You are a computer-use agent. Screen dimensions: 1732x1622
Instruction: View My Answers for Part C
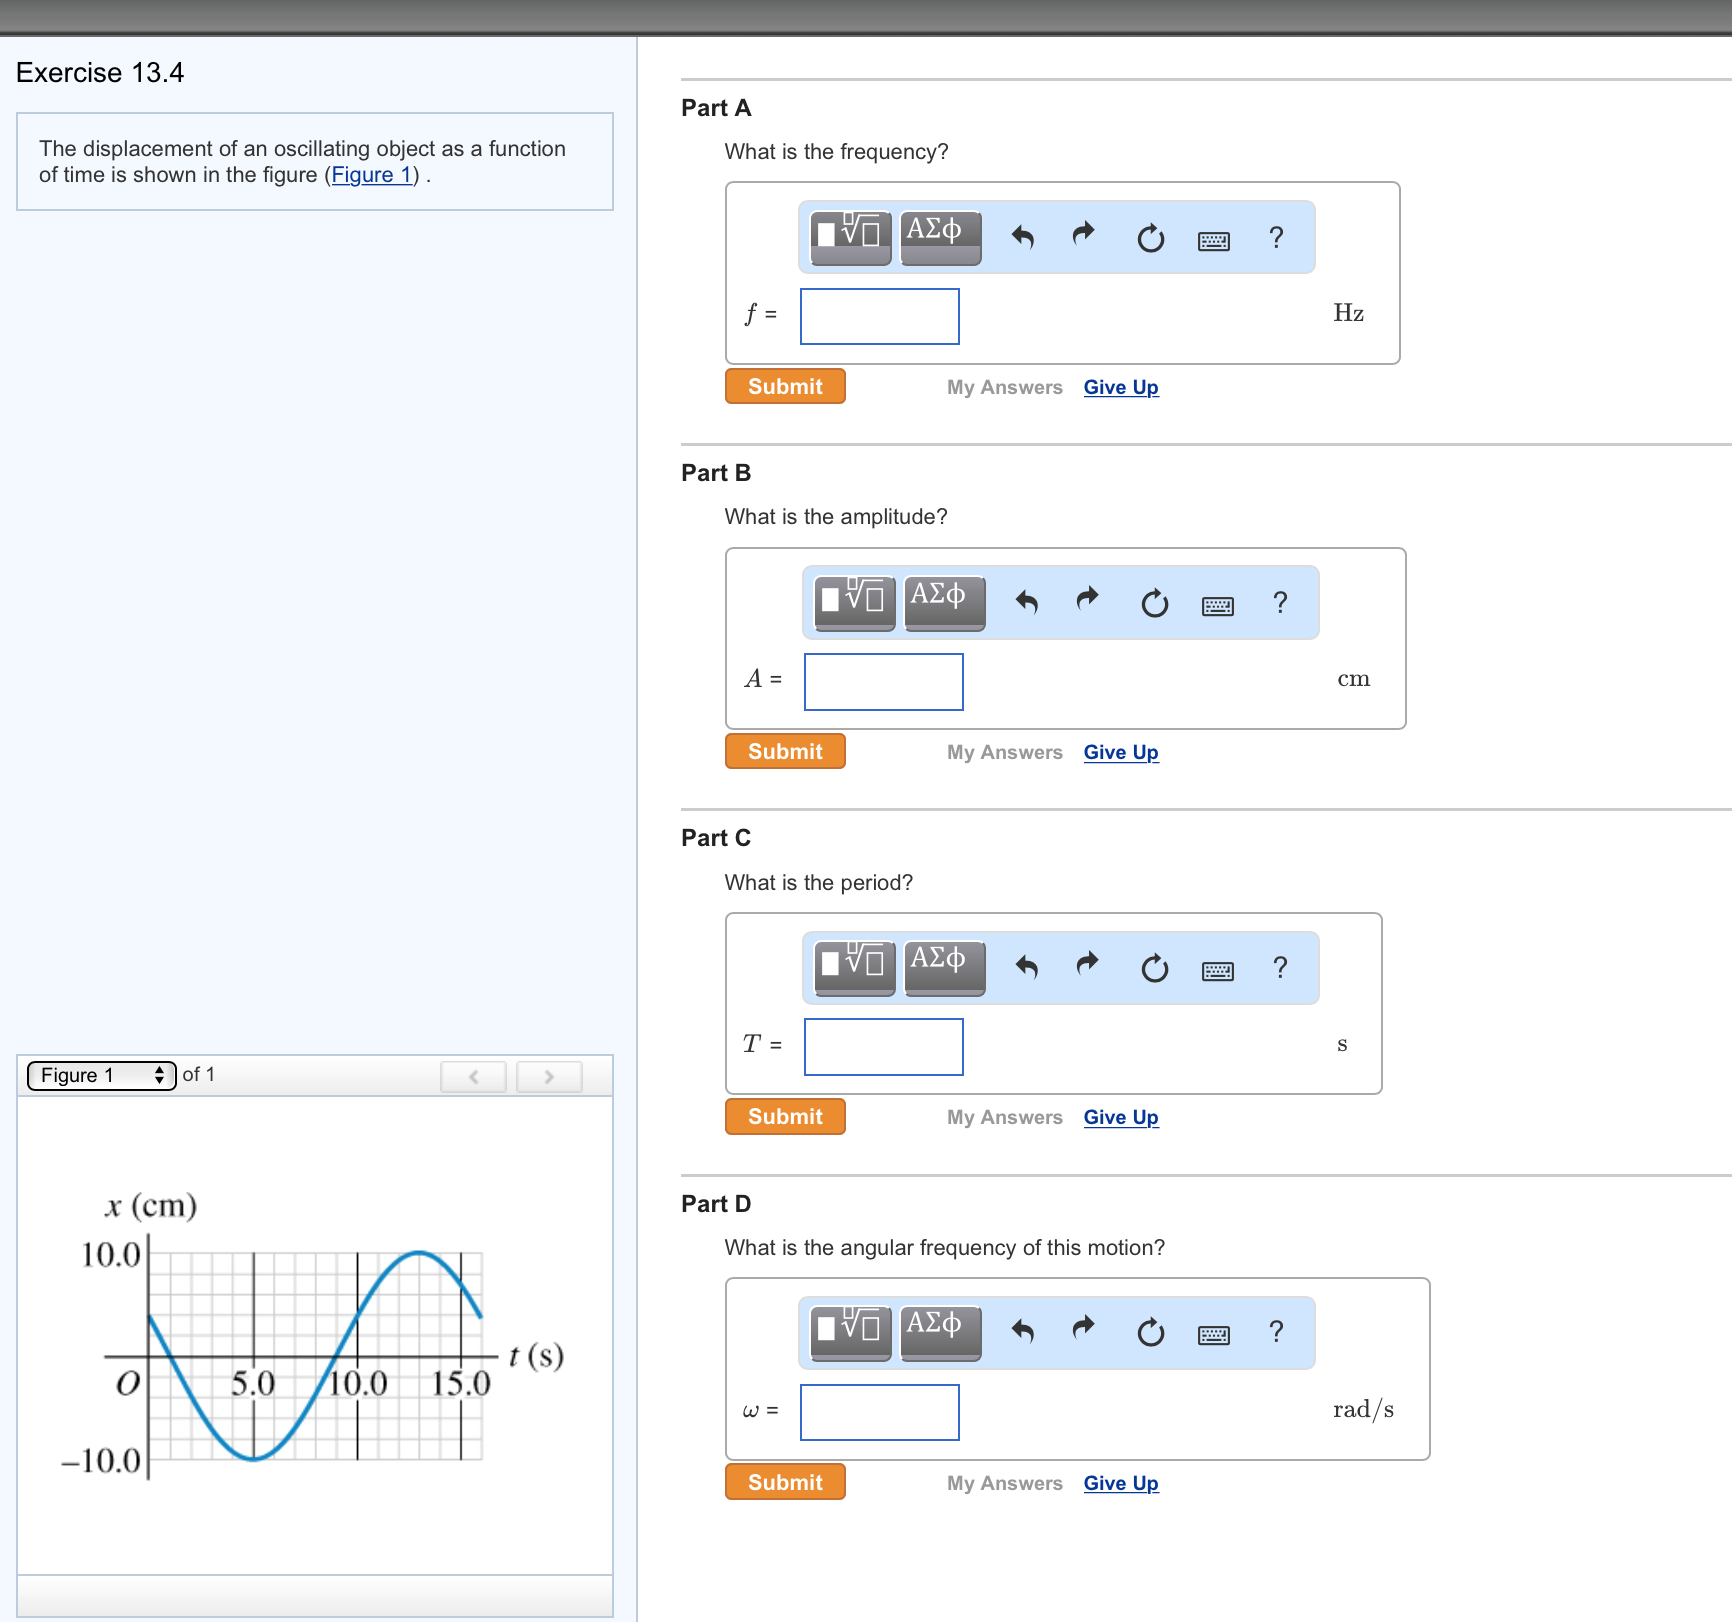(x=1004, y=1117)
